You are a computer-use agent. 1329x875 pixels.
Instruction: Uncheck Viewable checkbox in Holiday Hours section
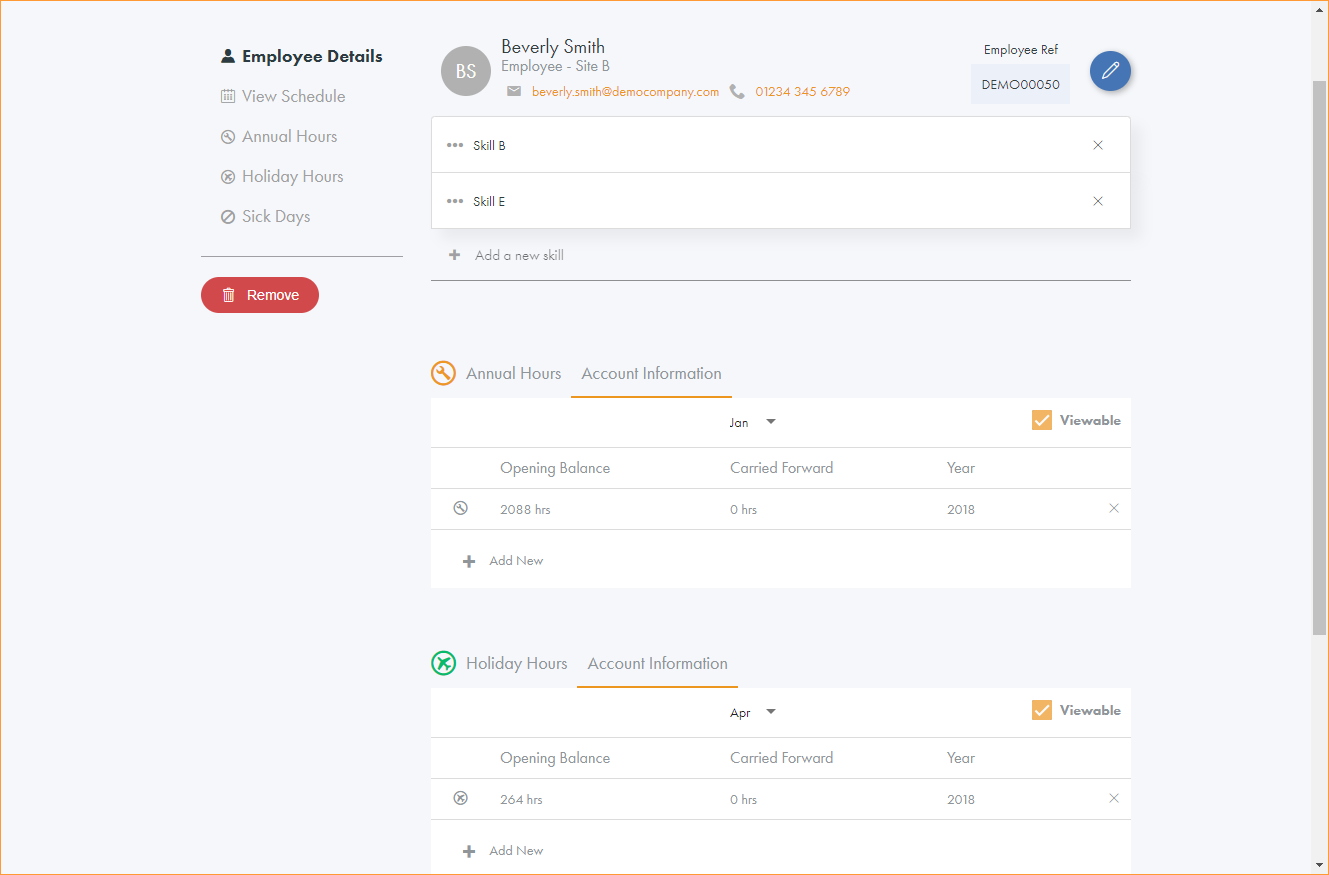coord(1042,710)
